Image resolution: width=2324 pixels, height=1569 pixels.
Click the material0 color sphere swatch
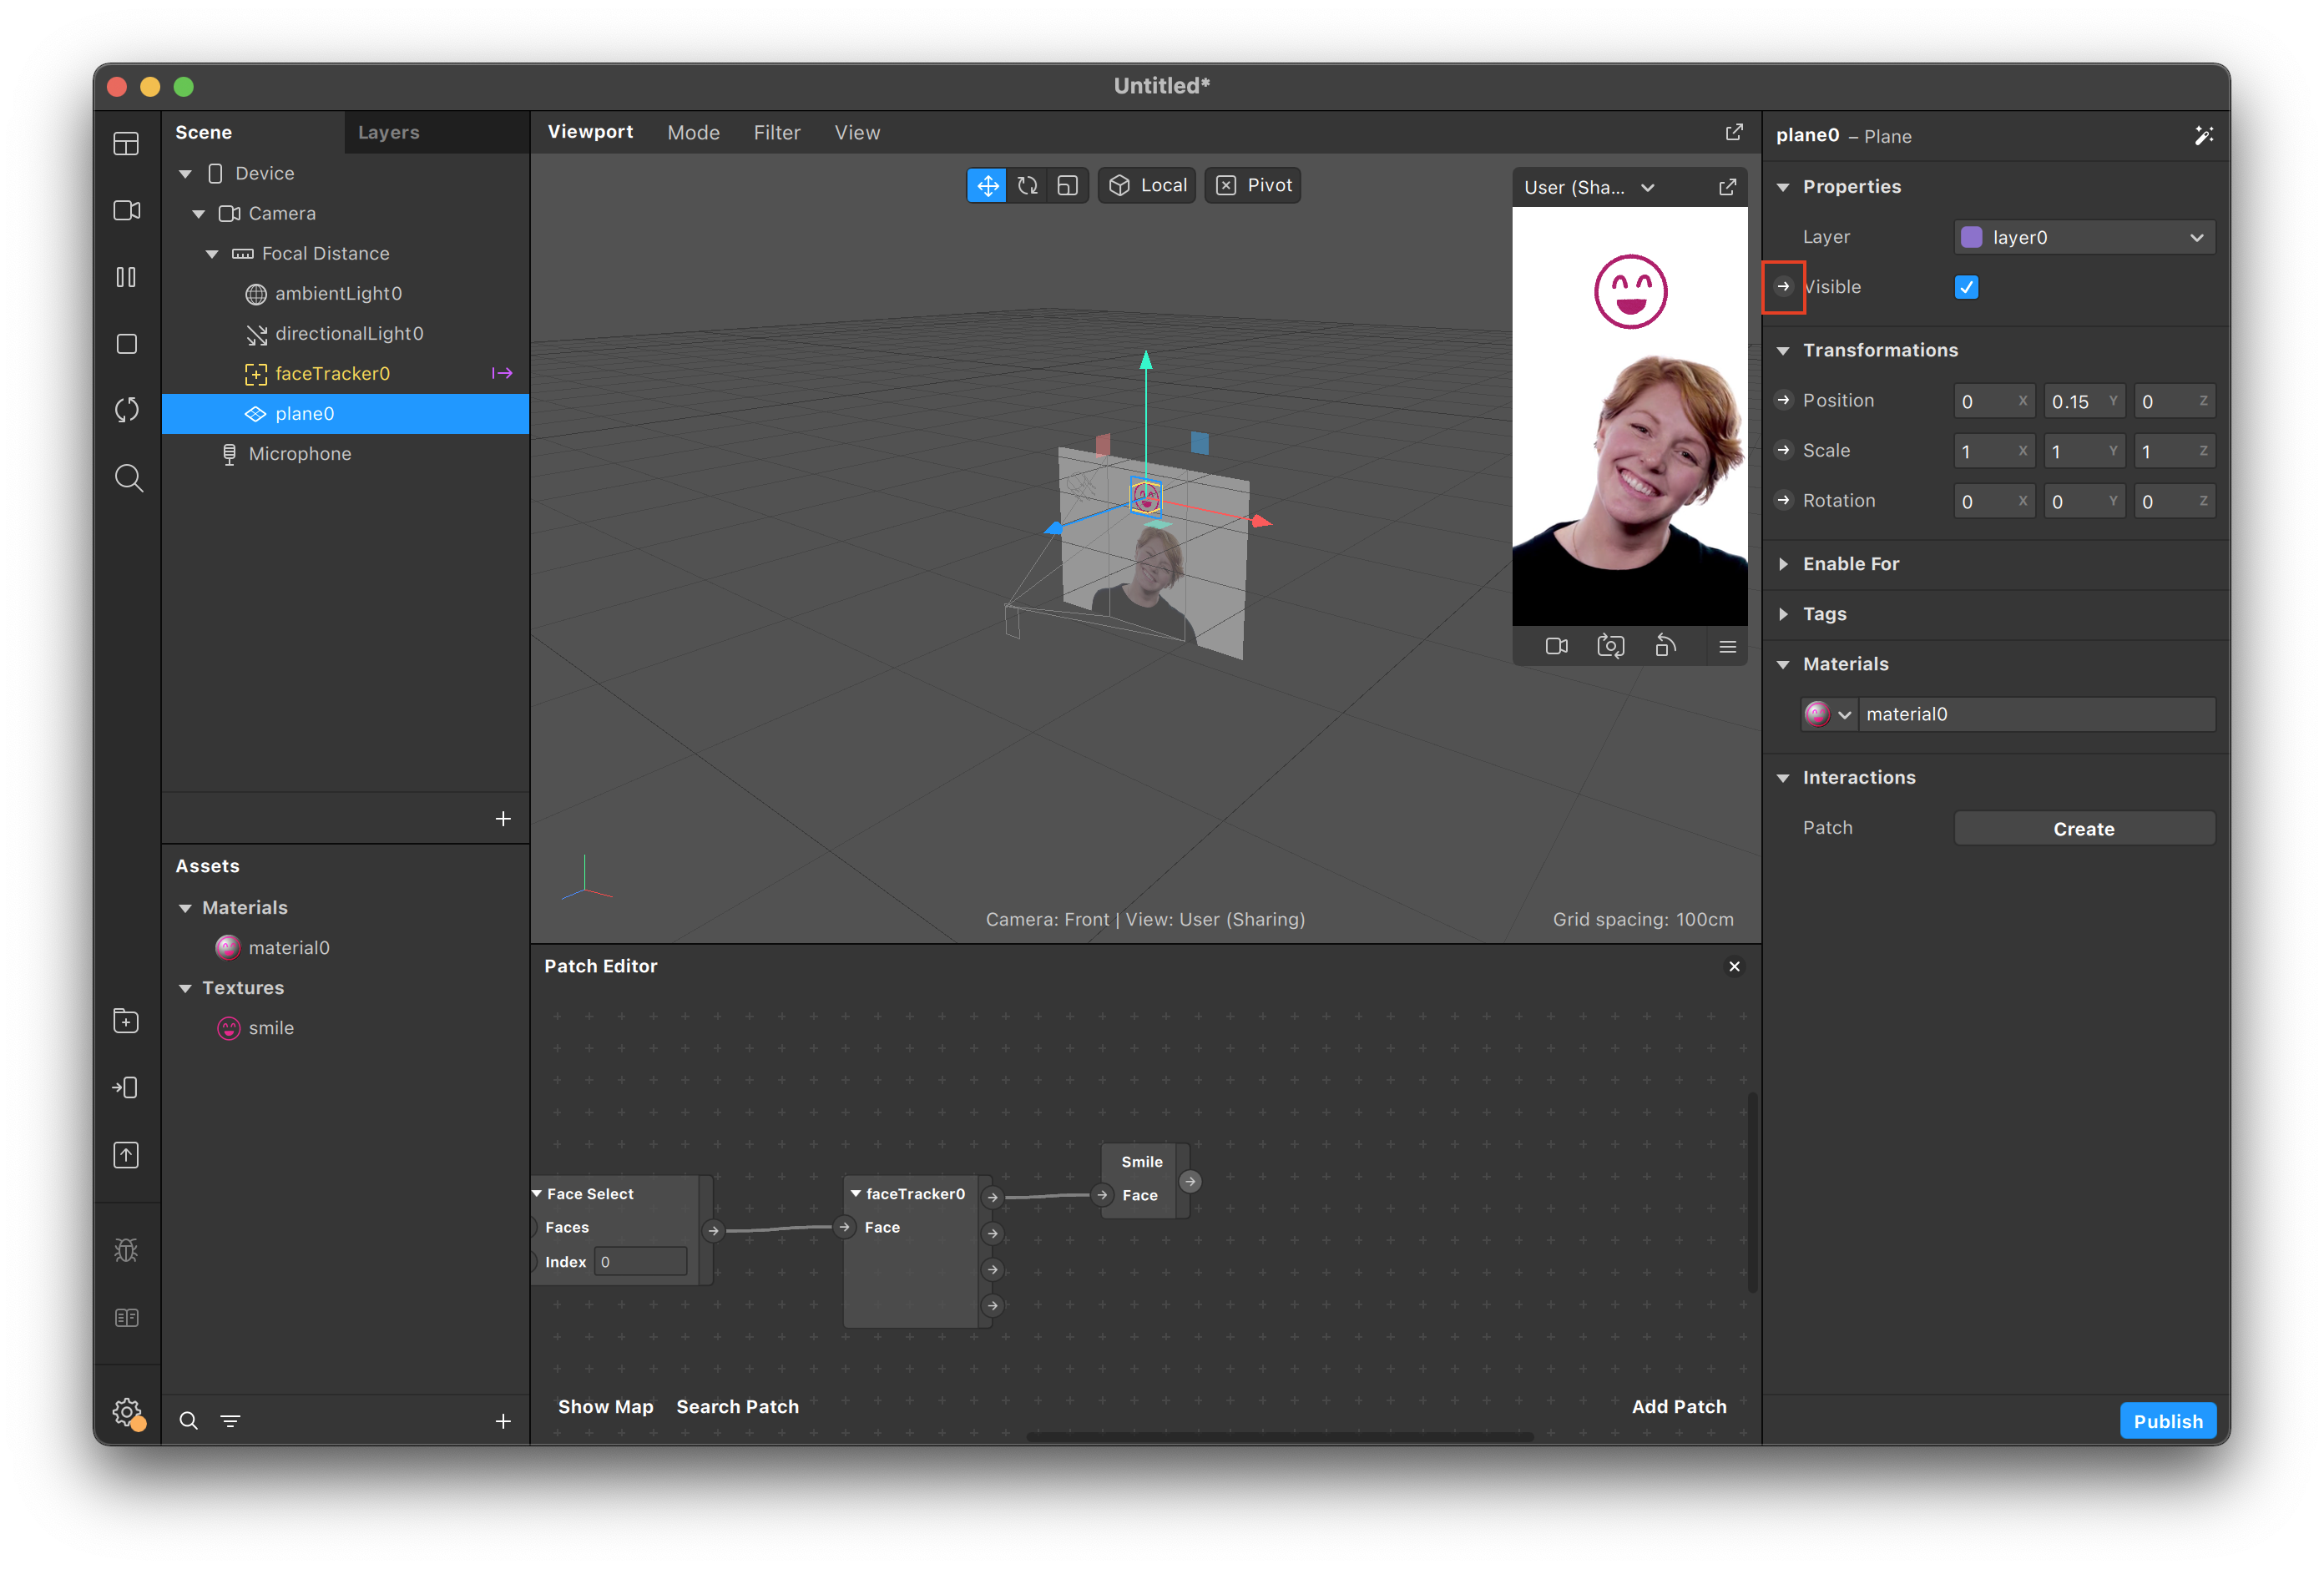(x=1818, y=714)
